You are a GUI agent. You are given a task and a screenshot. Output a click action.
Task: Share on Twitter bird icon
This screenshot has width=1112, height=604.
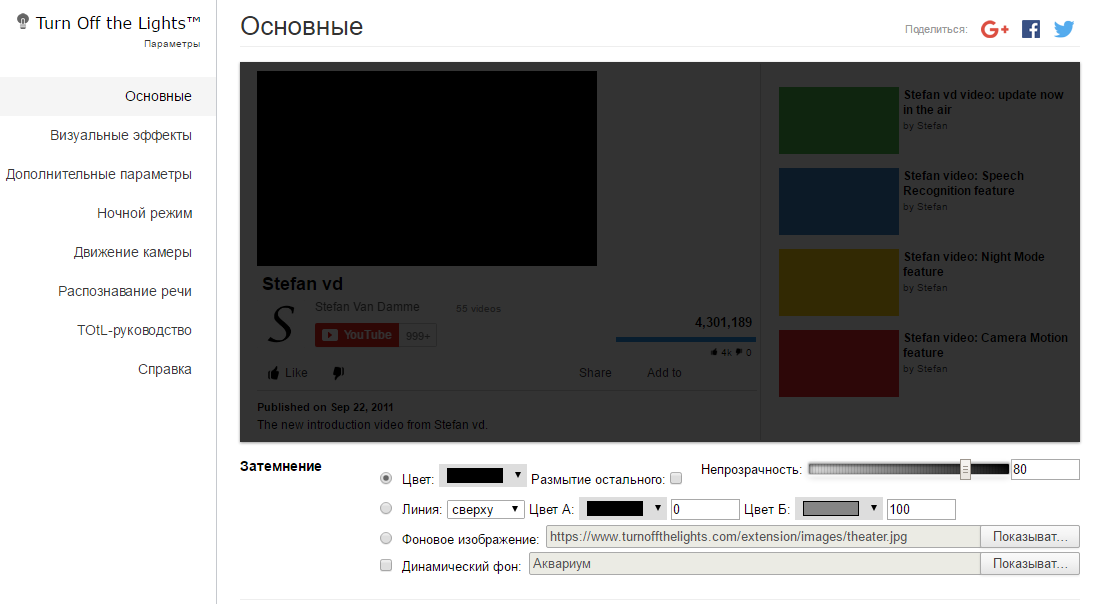(x=1064, y=29)
